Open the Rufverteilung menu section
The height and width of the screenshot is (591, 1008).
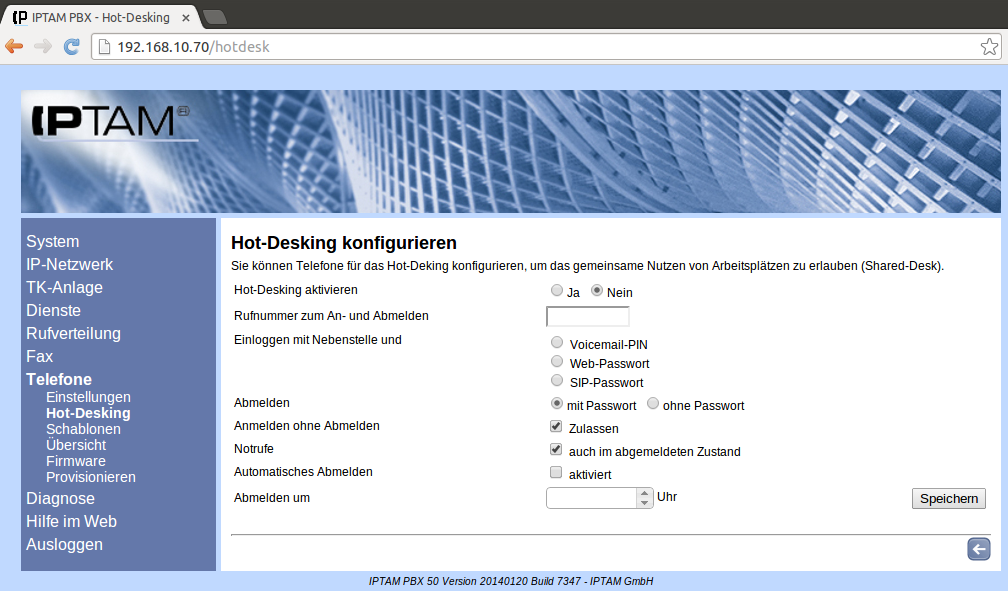click(73, 333)
